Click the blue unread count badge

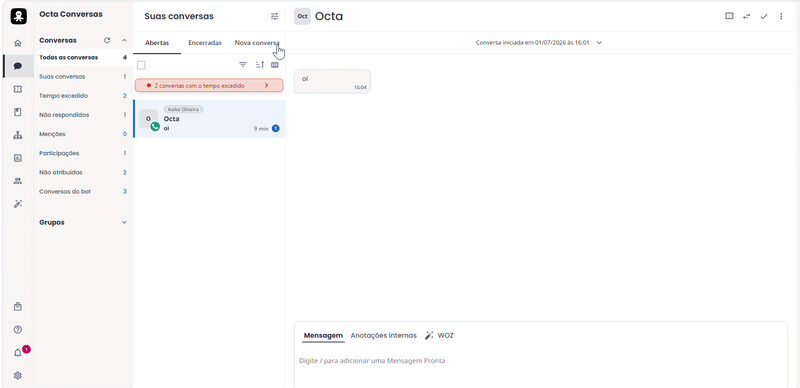click(x=276, y=129)
